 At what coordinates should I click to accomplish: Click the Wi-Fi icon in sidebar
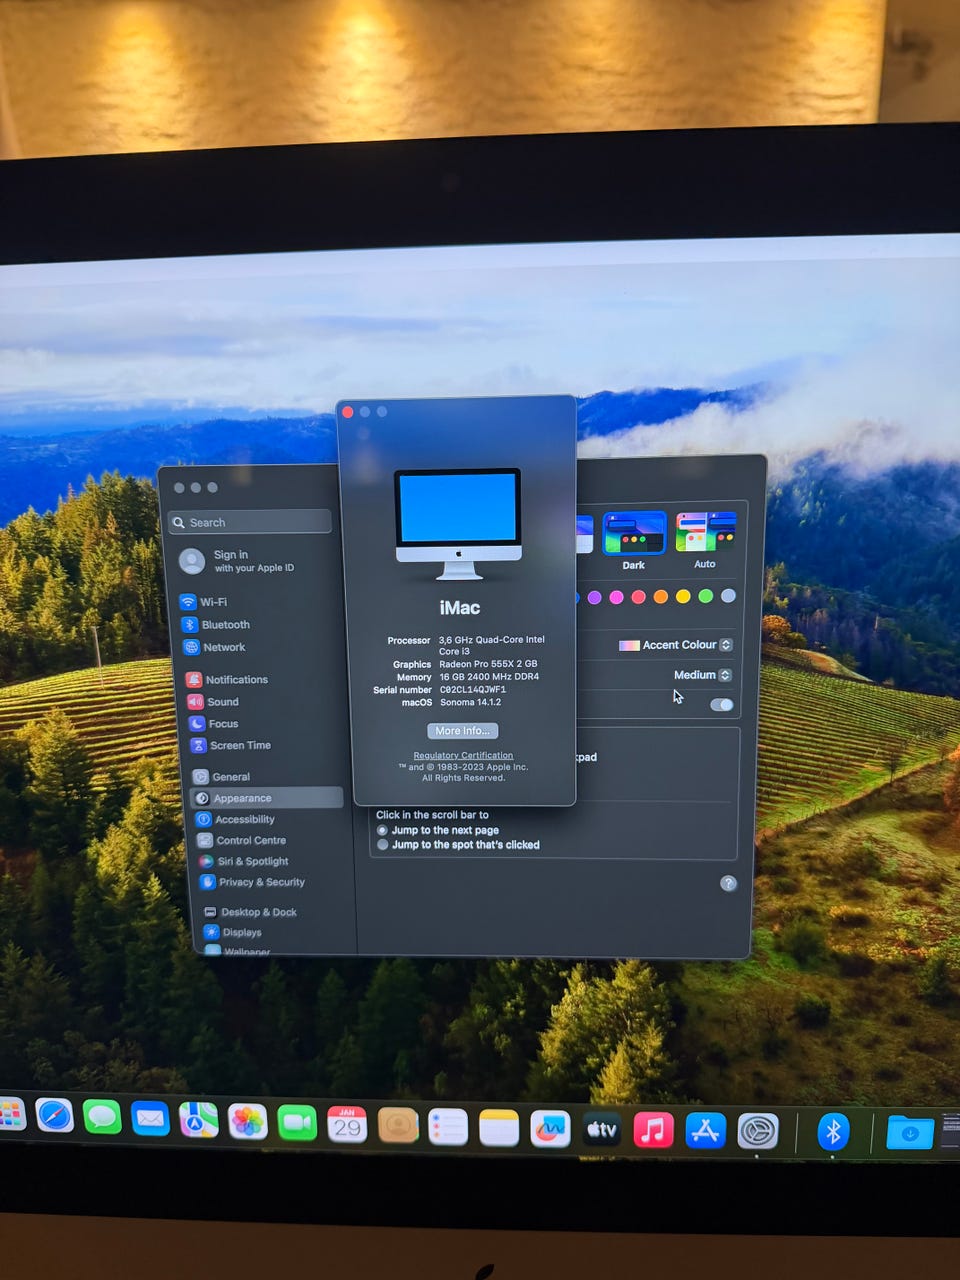188,602
